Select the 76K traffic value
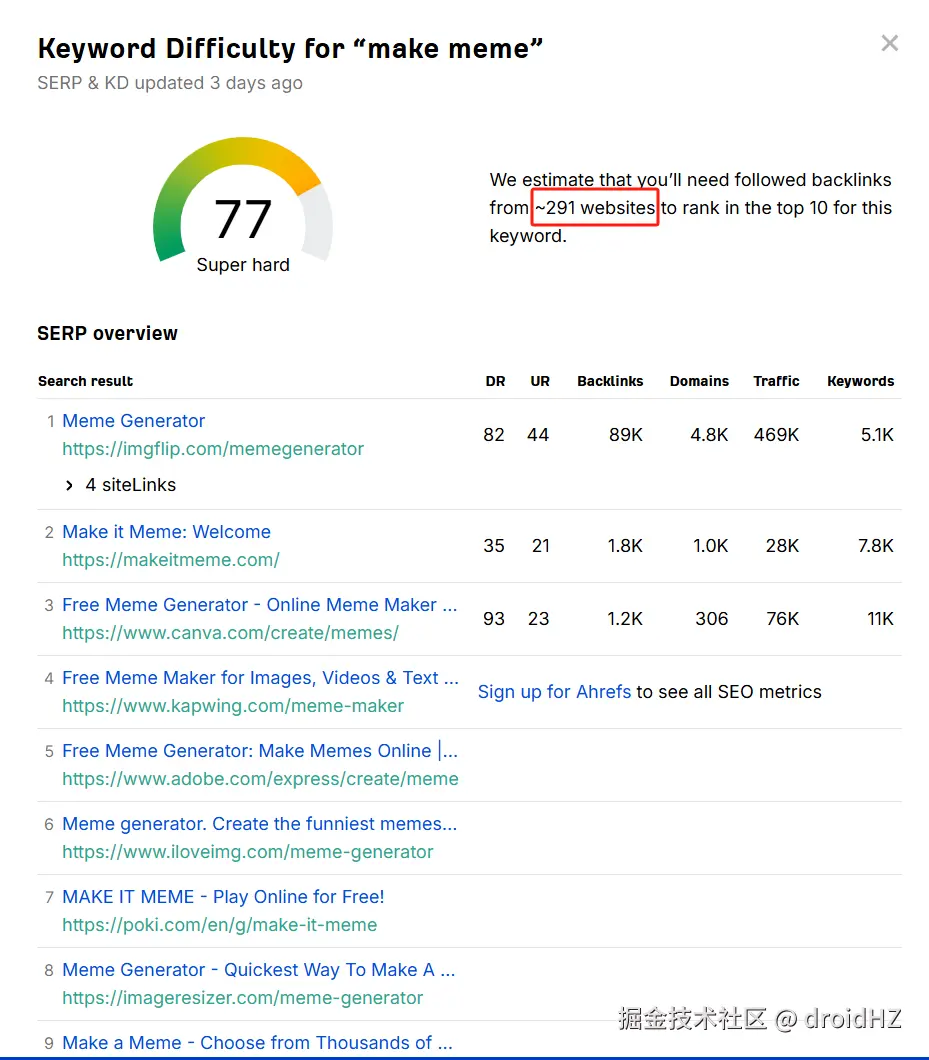 pos(782,619)
